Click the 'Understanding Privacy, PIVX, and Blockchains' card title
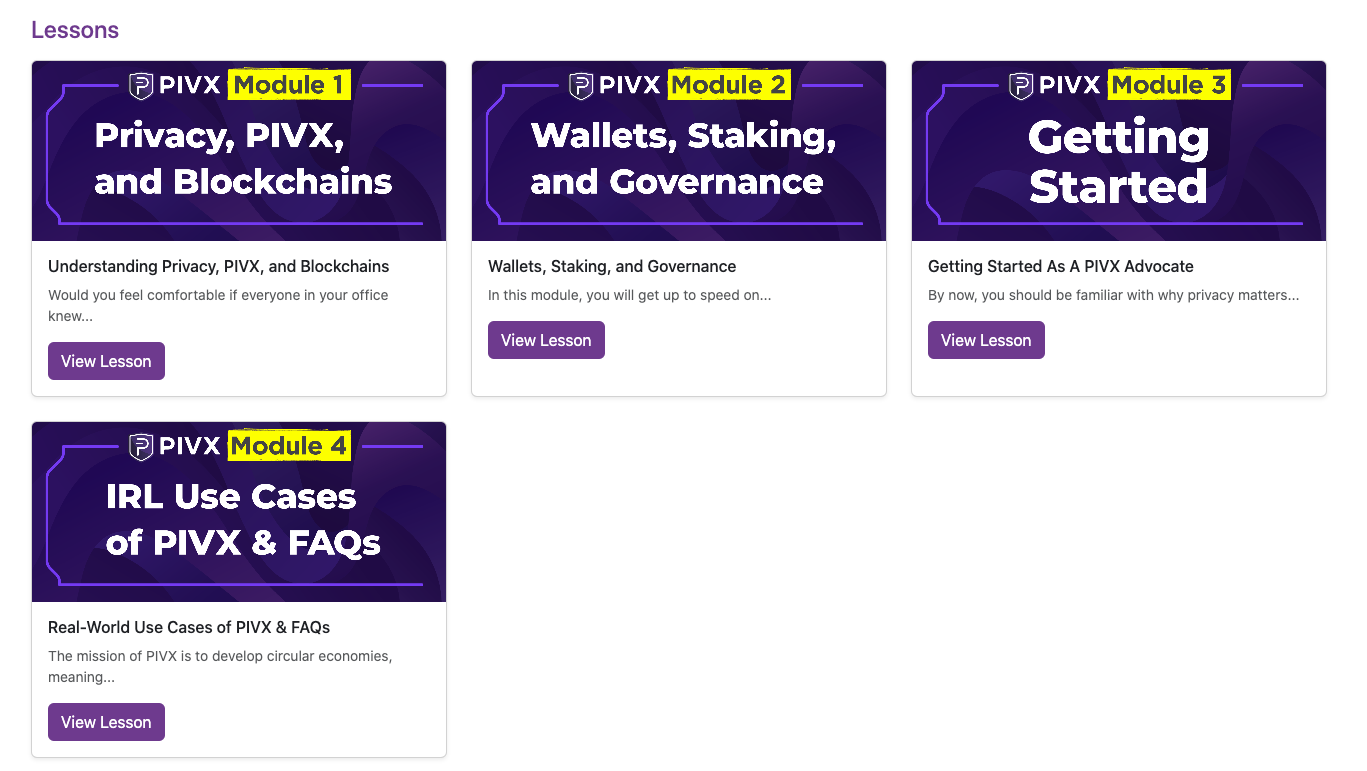1367x771 pixels. click(x=219, y=266)
